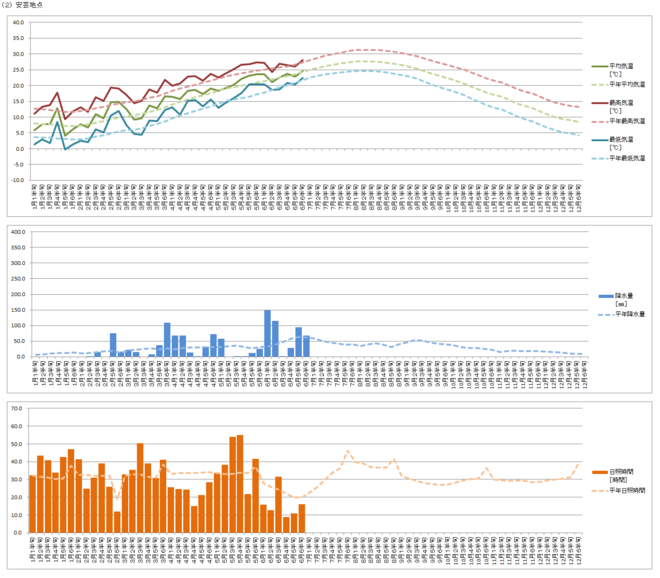Click the 安芸地点 chart heading text
660x578 pixels.
tap(29, 5)
